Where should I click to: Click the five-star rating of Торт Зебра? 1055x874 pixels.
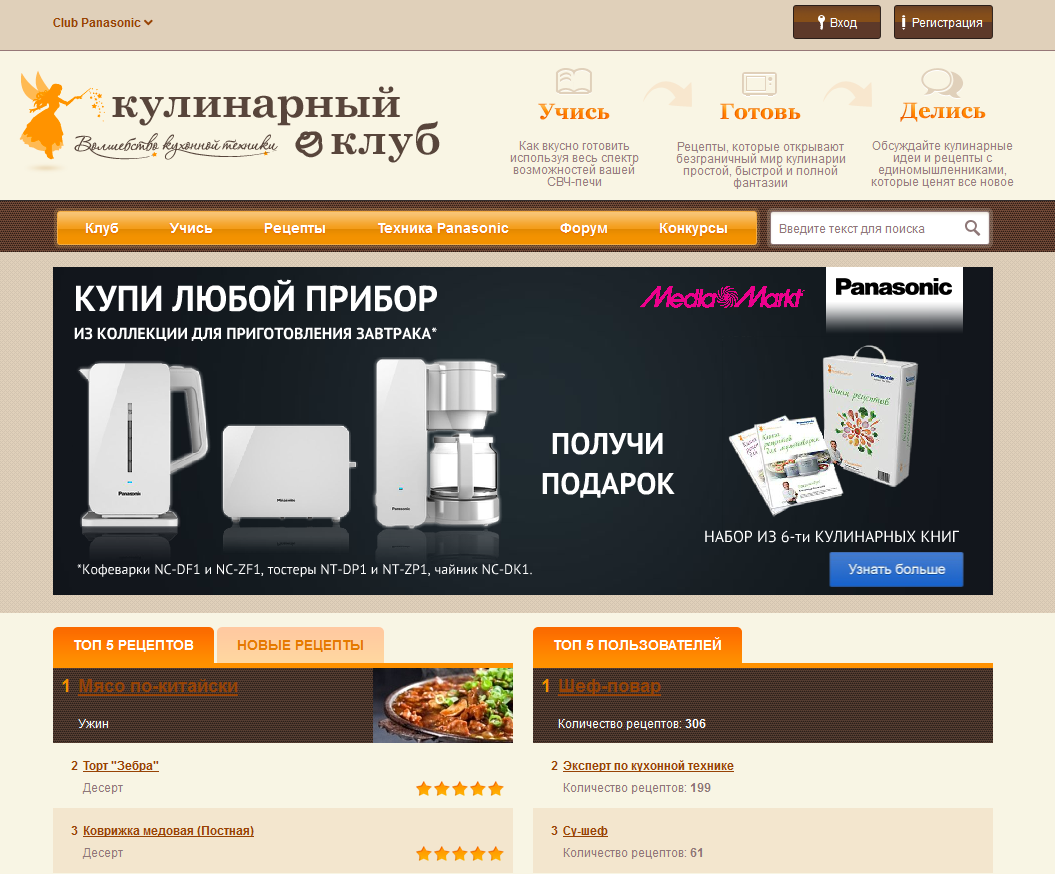pyautogui.click(x=460, y=789)
